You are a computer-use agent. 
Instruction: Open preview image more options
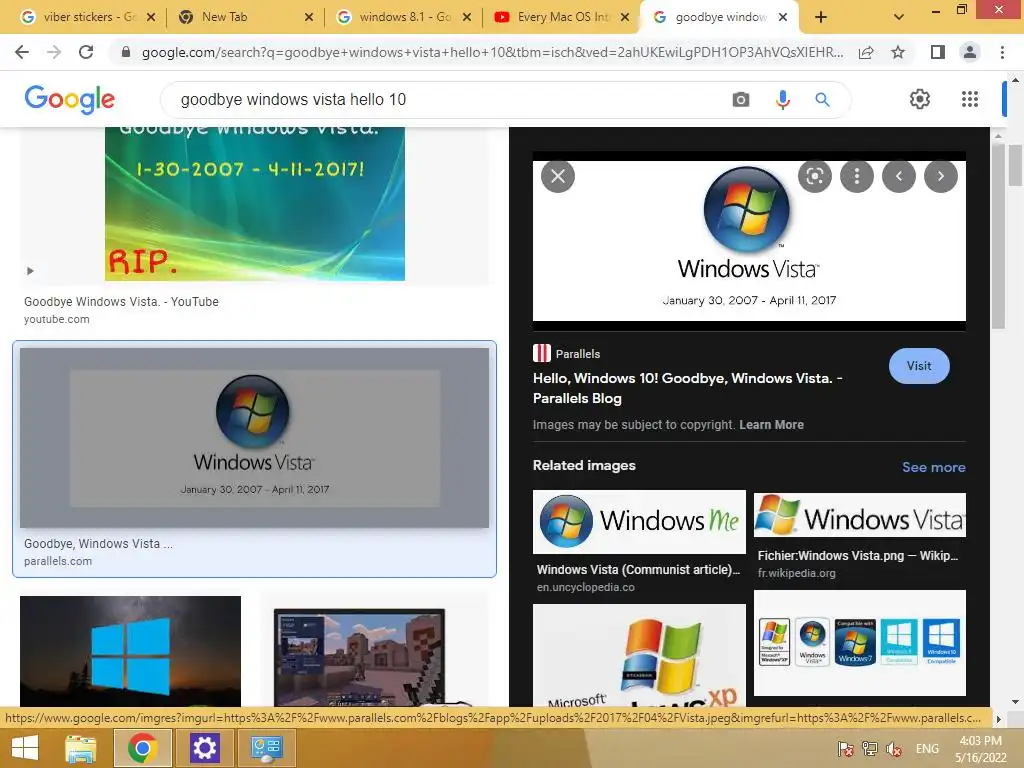pyautogui.click(x=857, y=176)
